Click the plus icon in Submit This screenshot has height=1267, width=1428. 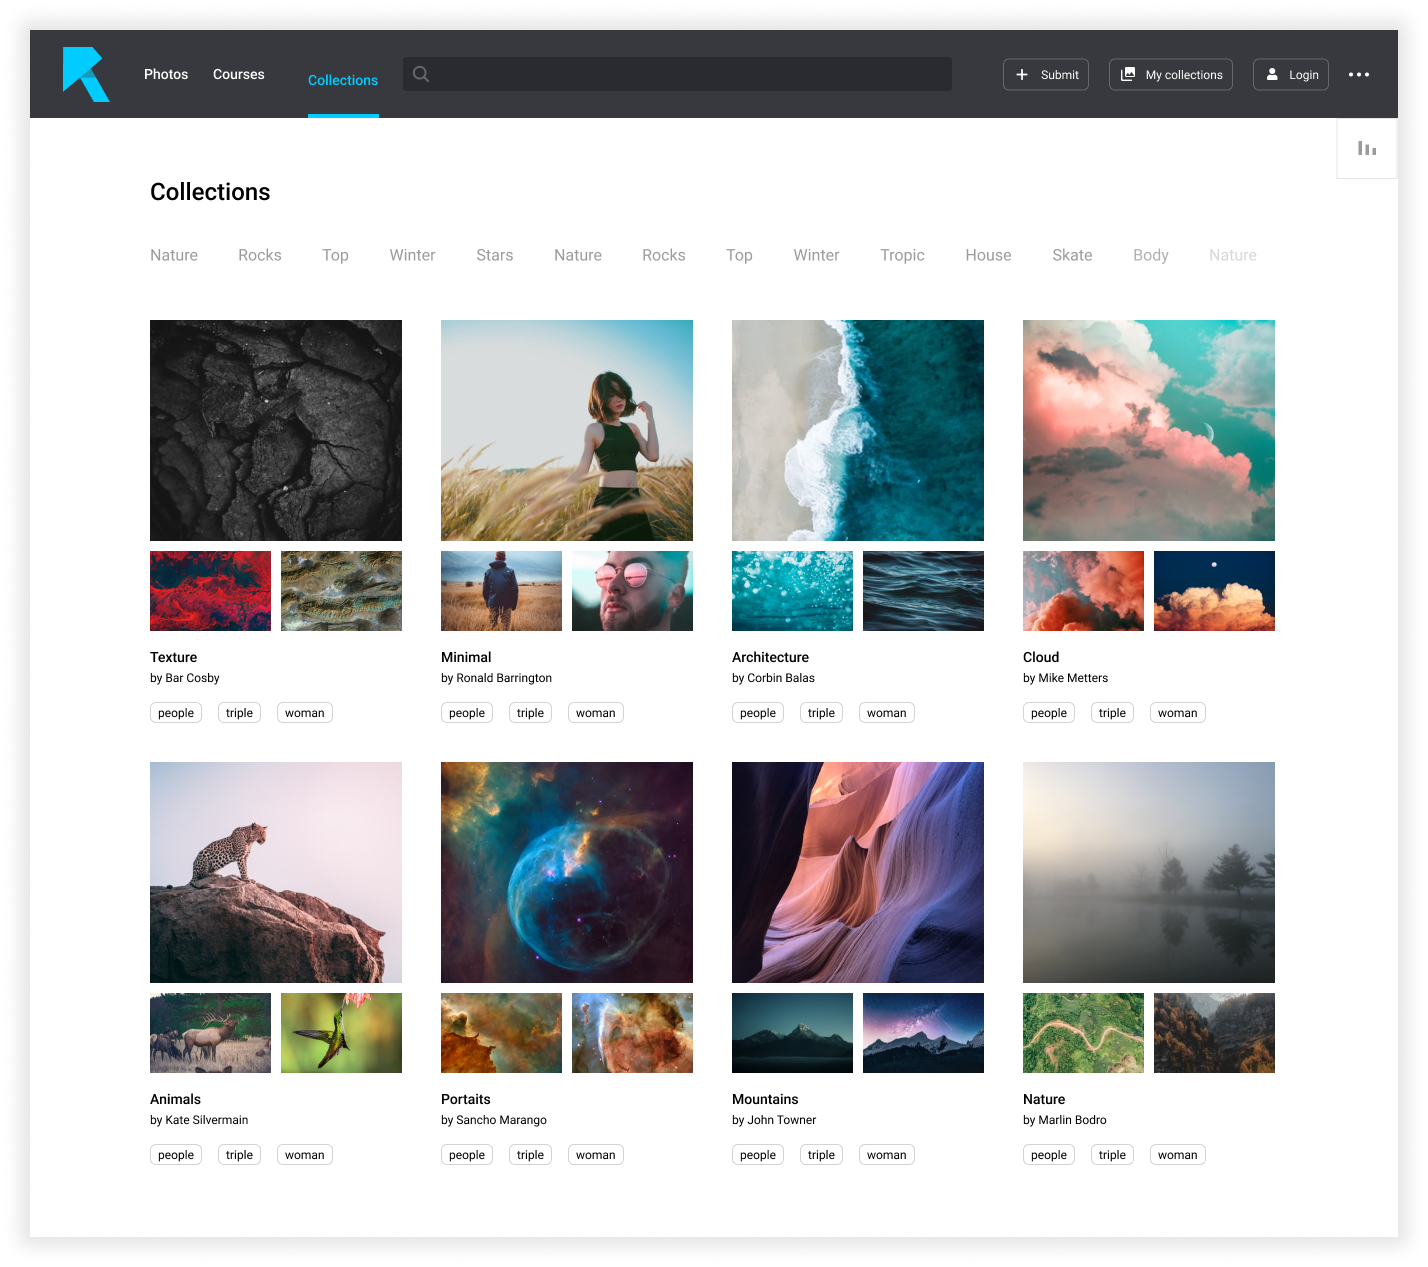[1021, 75]
